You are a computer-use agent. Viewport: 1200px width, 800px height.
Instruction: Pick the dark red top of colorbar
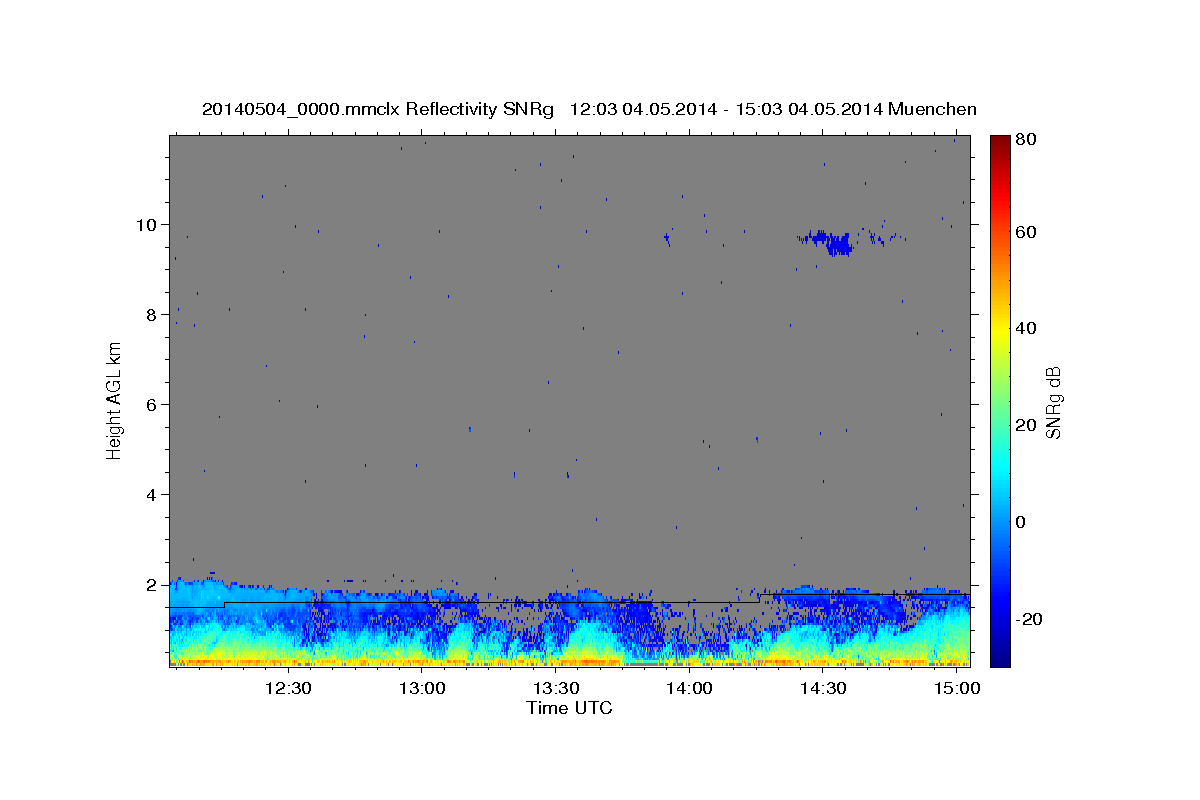(999, 145)
